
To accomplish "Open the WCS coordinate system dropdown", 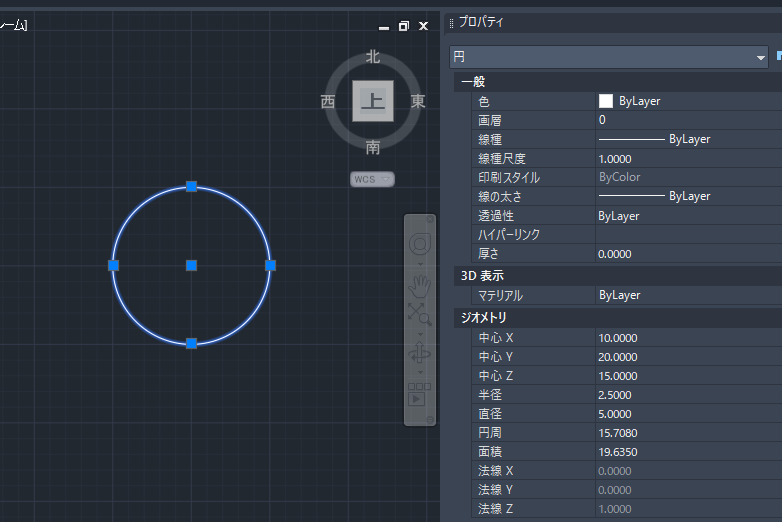I will tap(372, 179).
